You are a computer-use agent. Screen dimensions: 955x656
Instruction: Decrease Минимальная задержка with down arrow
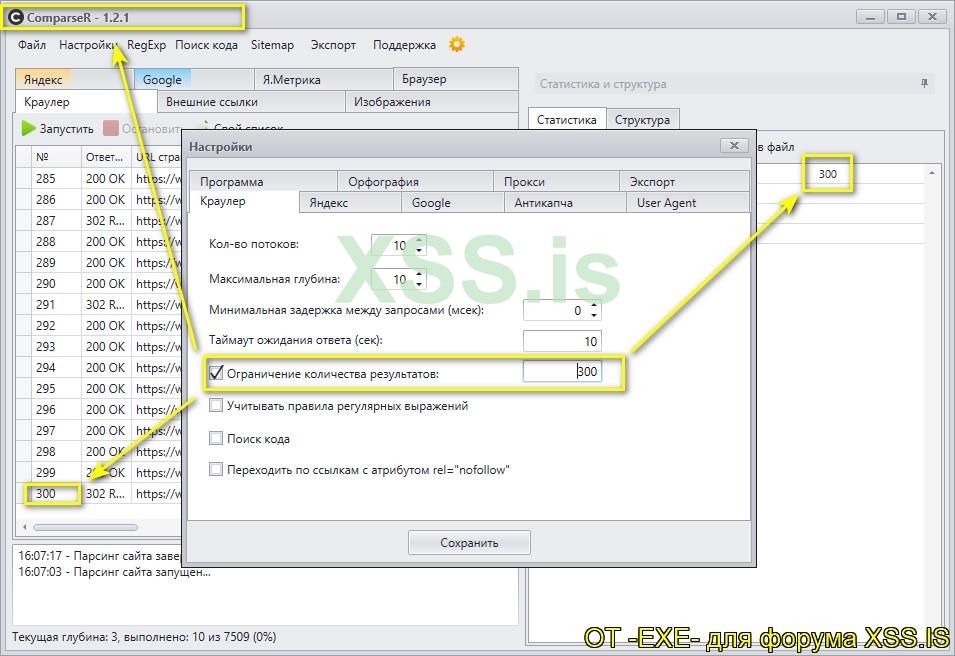pos(594,315)
